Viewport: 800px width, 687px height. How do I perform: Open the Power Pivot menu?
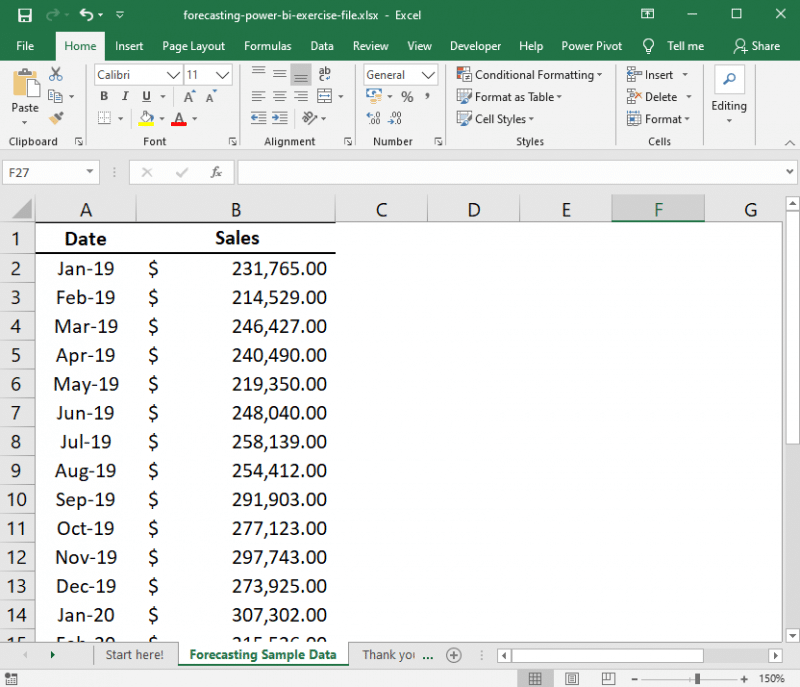point(591,45)
